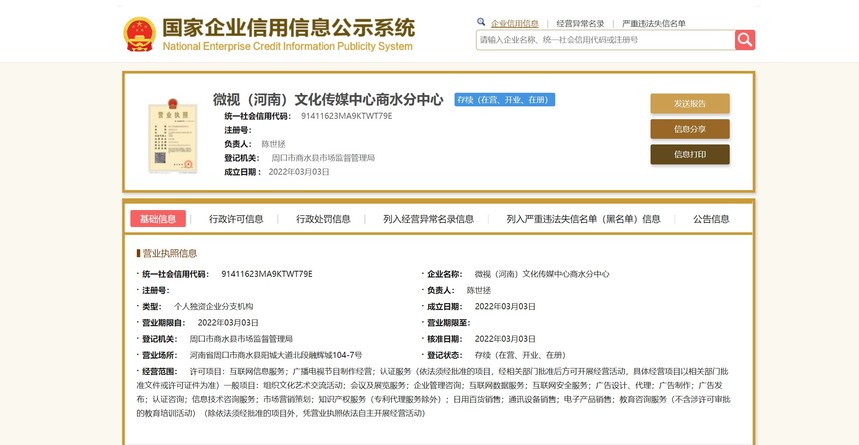Click the credit code in 营业执照信息

tap(267, 274)
